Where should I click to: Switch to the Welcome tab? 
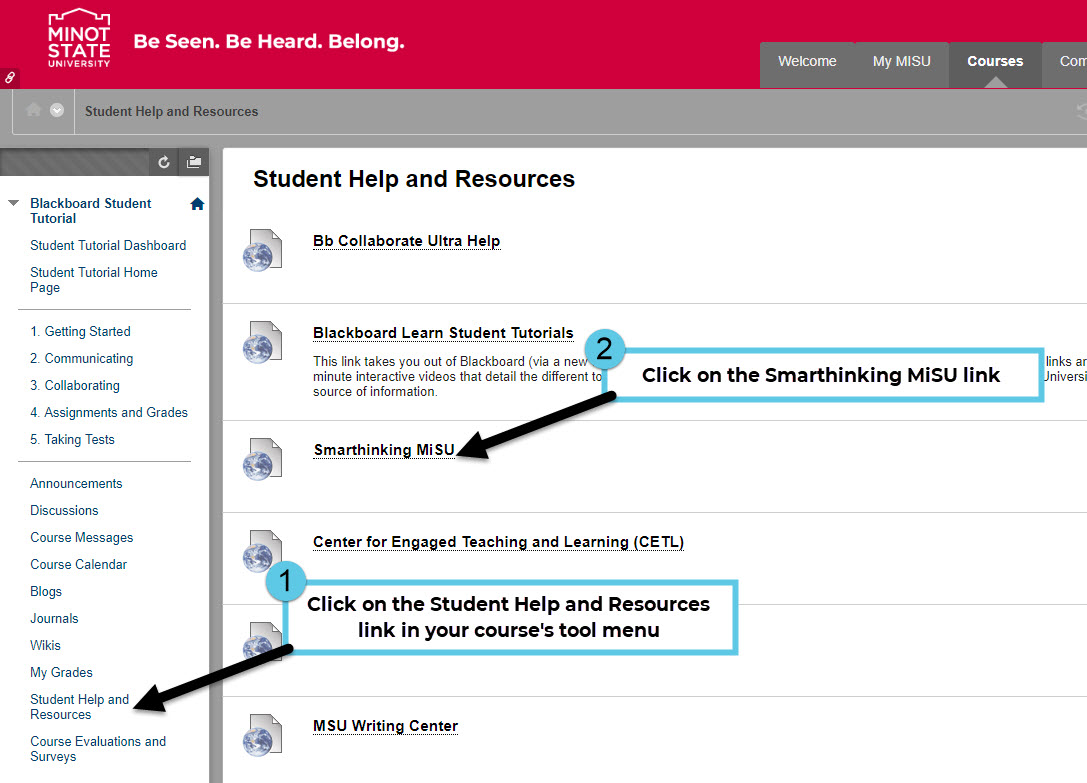click(x=806, y=62)
